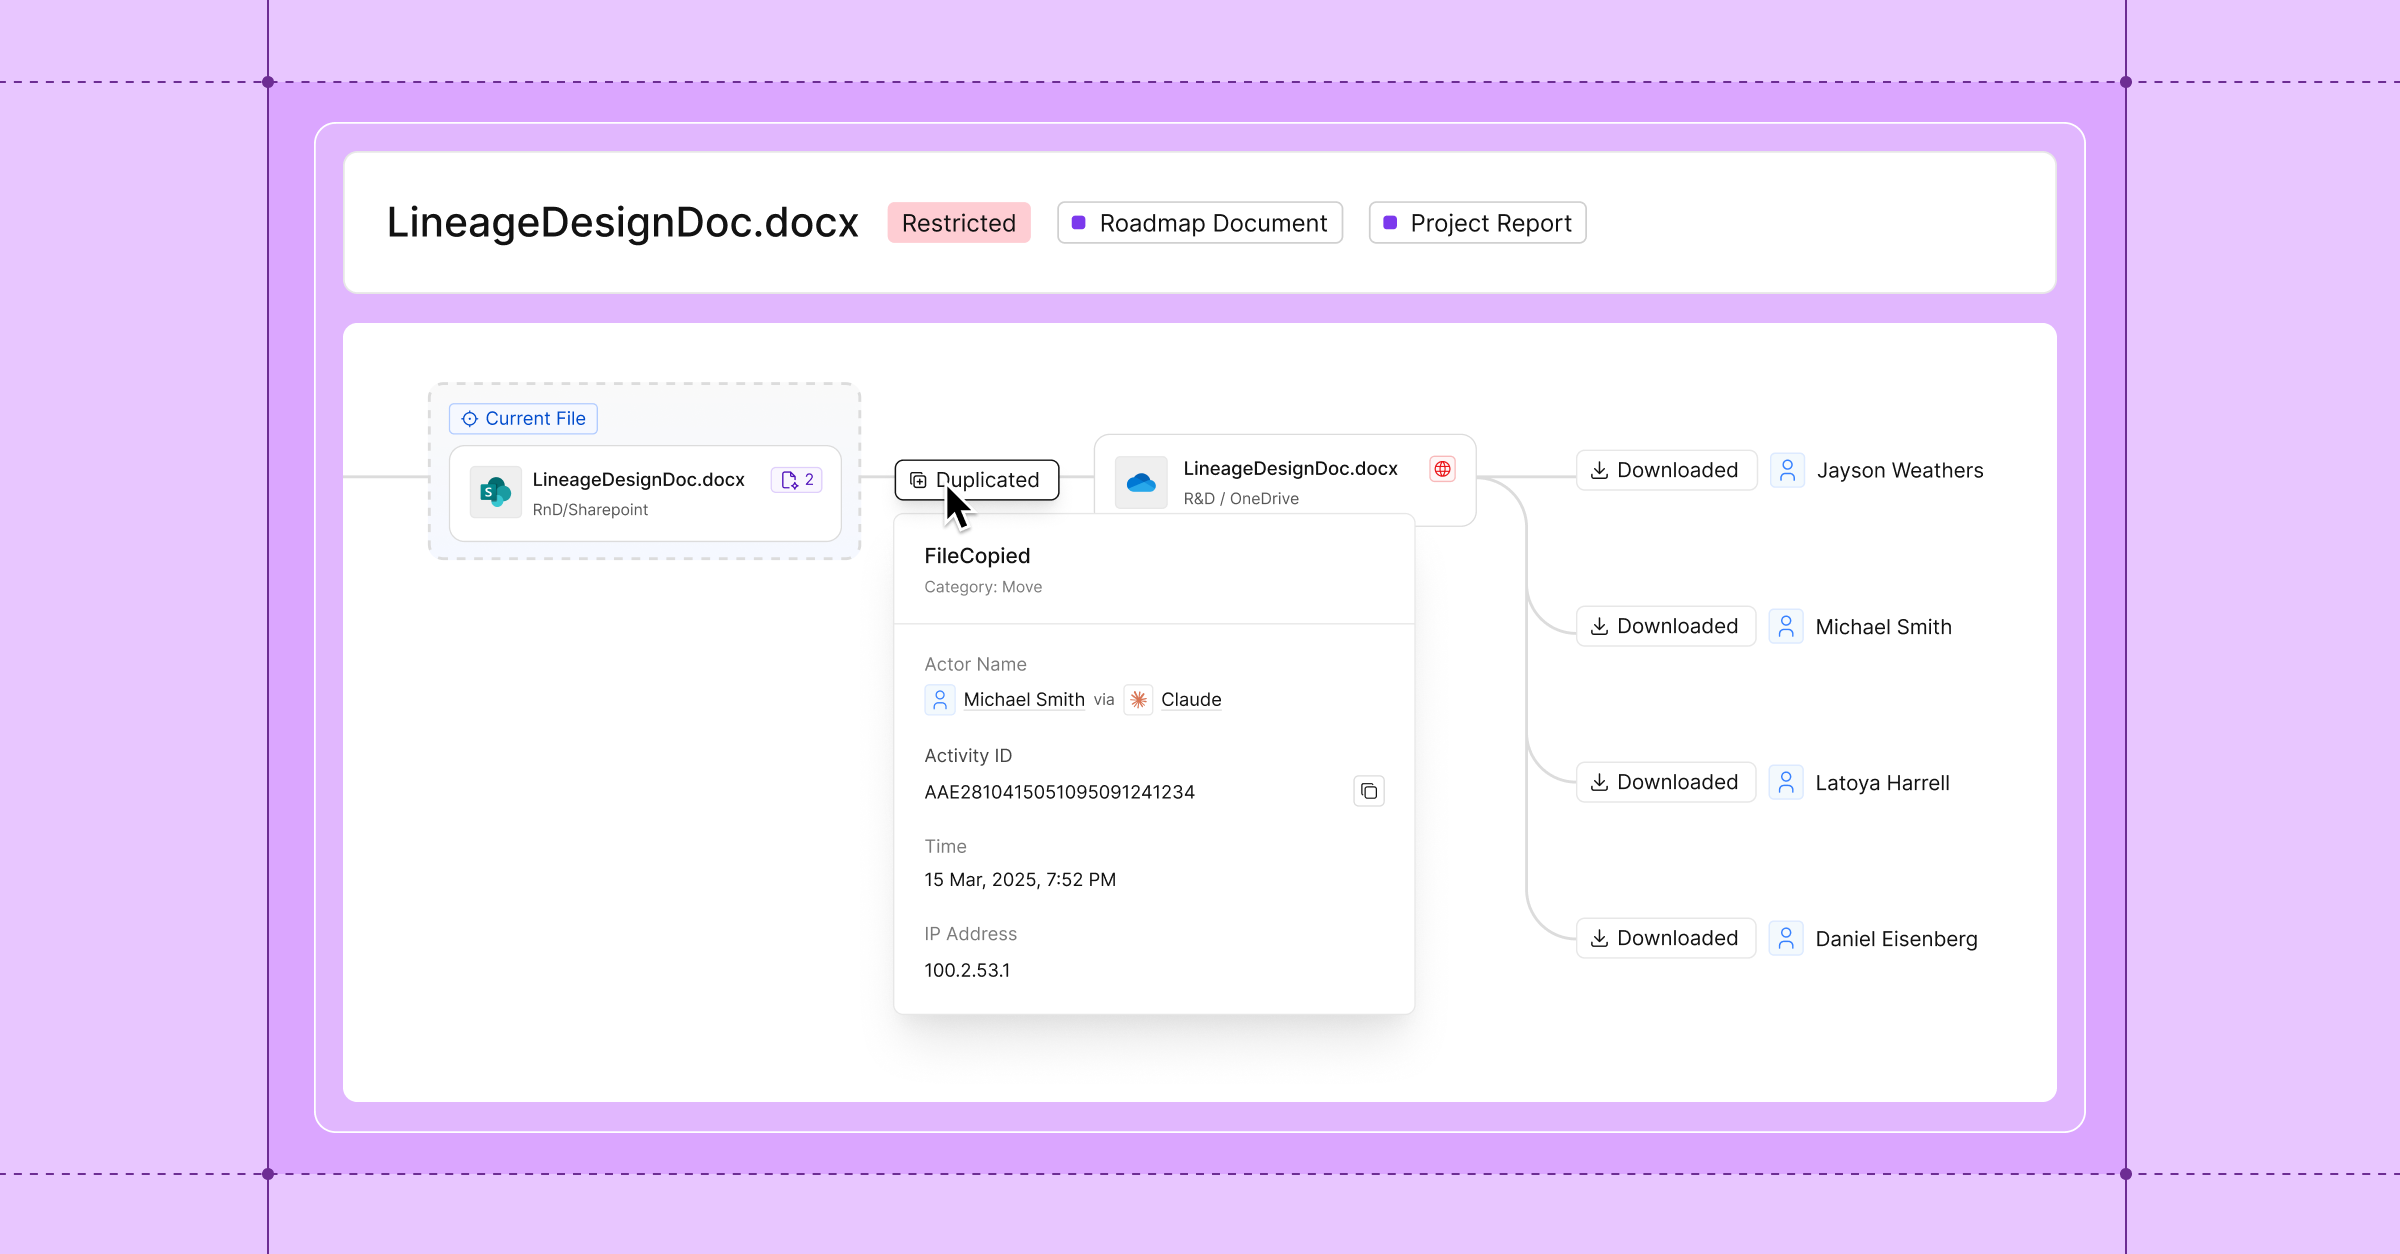The image size is (2400, 1254).
Task: Click the OneDrive cloud icon
Action: tap(1141, 483)
